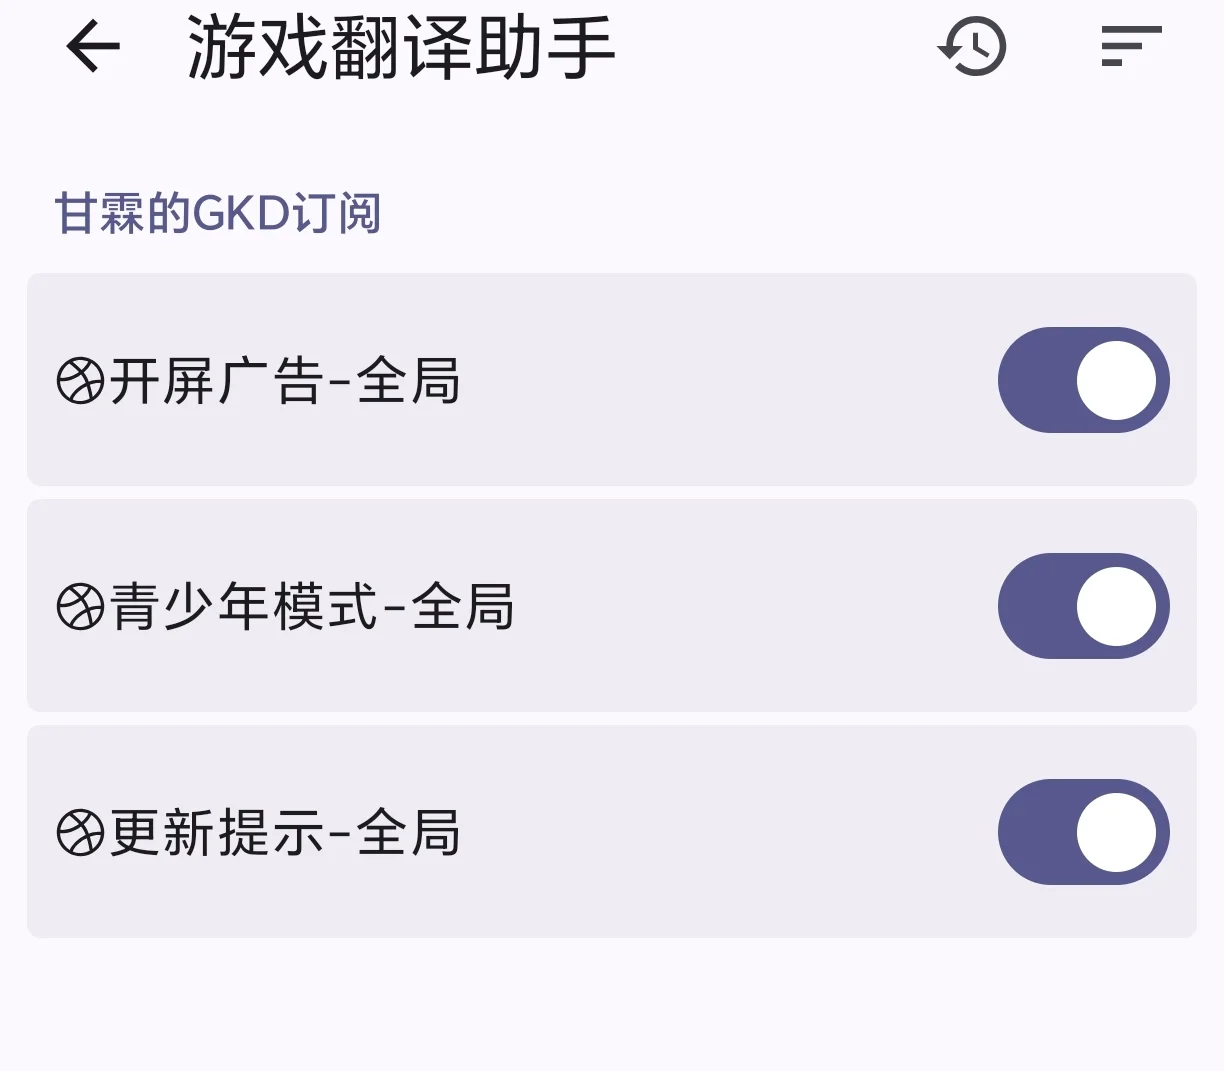Click the 游戏翻译助手 page title
1224x1071 pixels.
pos(401,47)
